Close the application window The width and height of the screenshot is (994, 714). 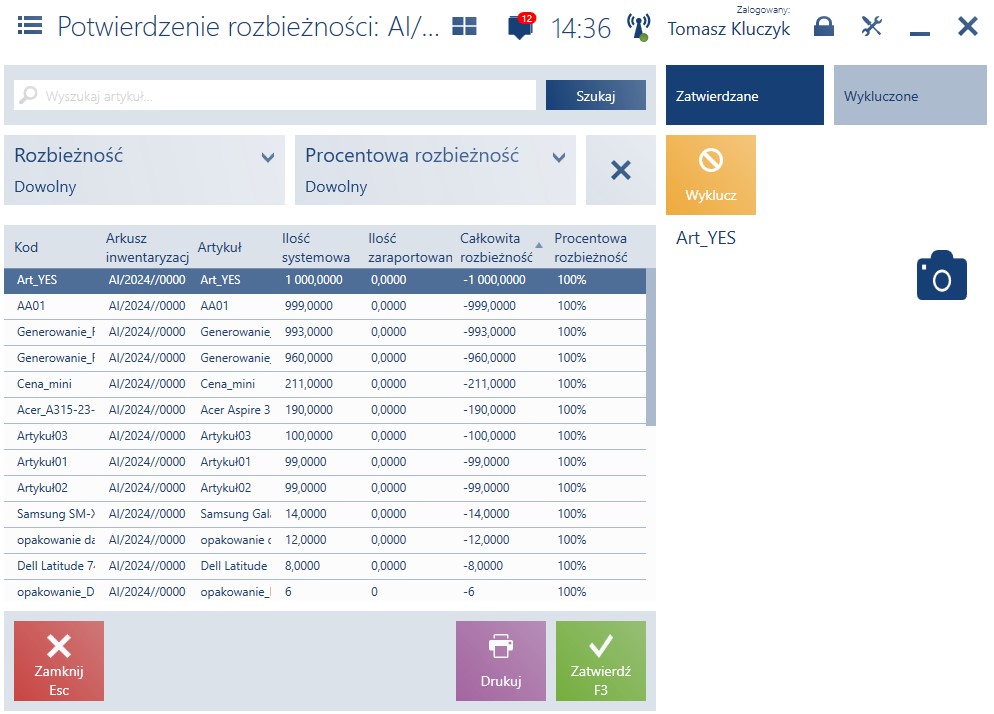(x=967, y=26)
